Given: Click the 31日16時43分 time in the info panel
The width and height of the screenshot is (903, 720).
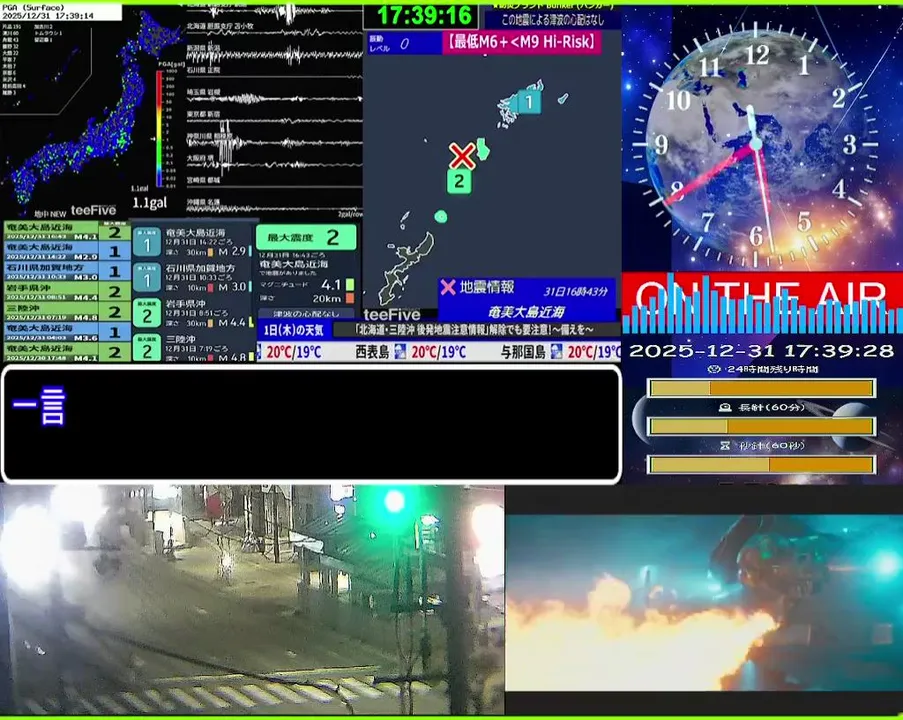Looking at the screenshot, I should [x=576, y=291].
